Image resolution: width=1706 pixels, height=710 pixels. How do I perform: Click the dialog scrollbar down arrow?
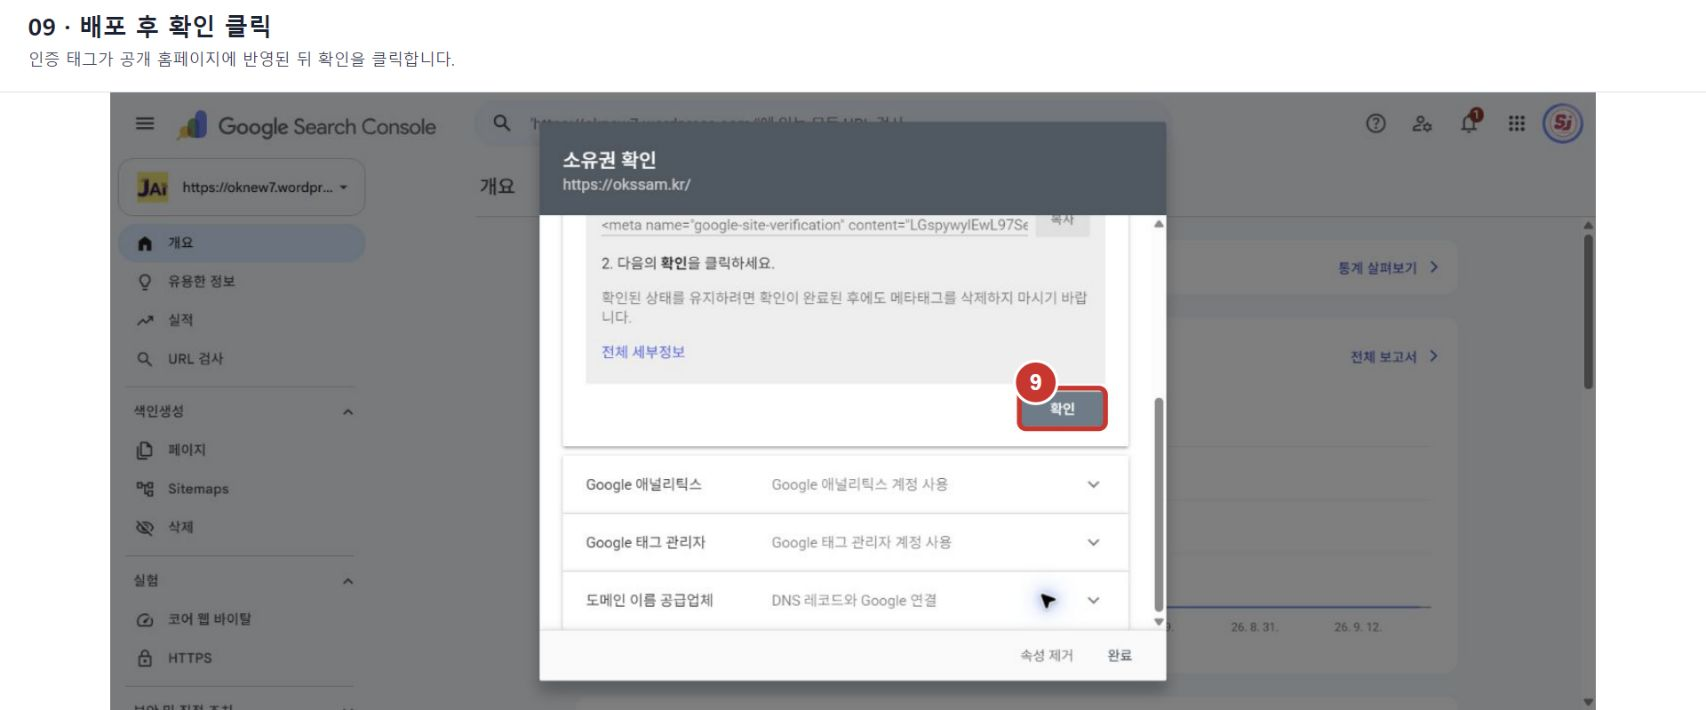coord(1159,622)
